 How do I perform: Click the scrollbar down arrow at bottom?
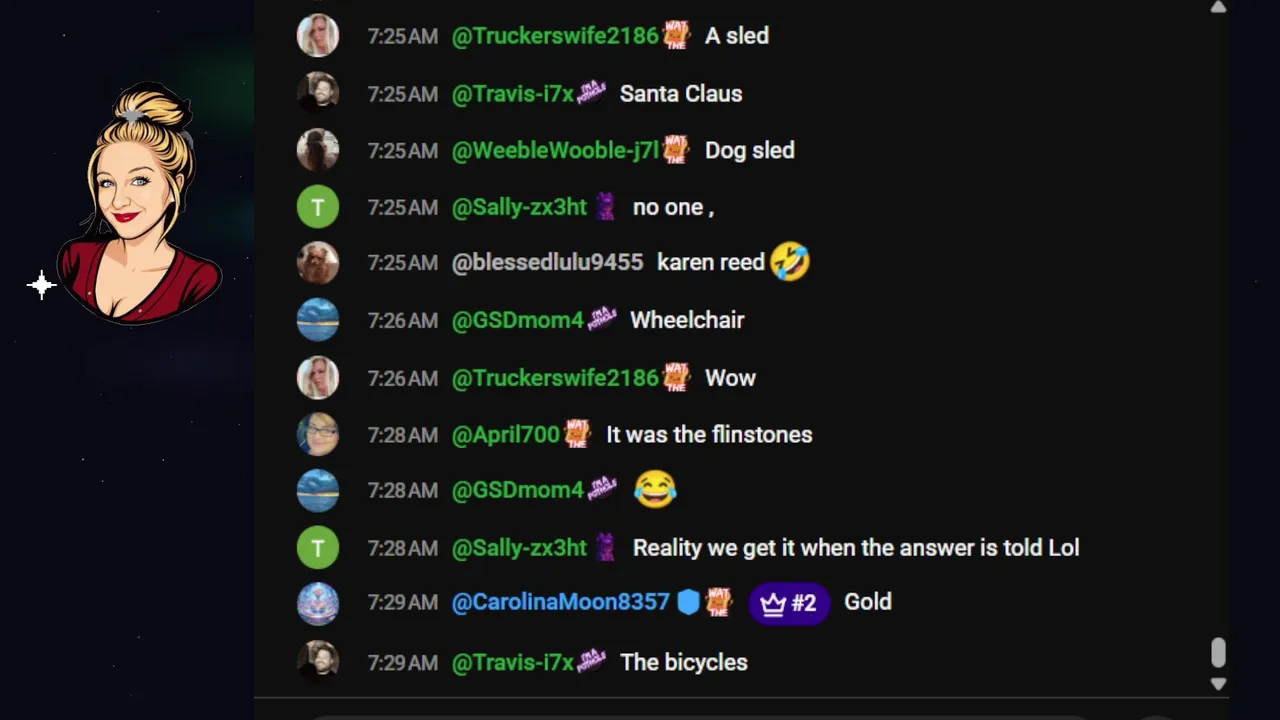pyautogui.click(x=1218, y=684)
